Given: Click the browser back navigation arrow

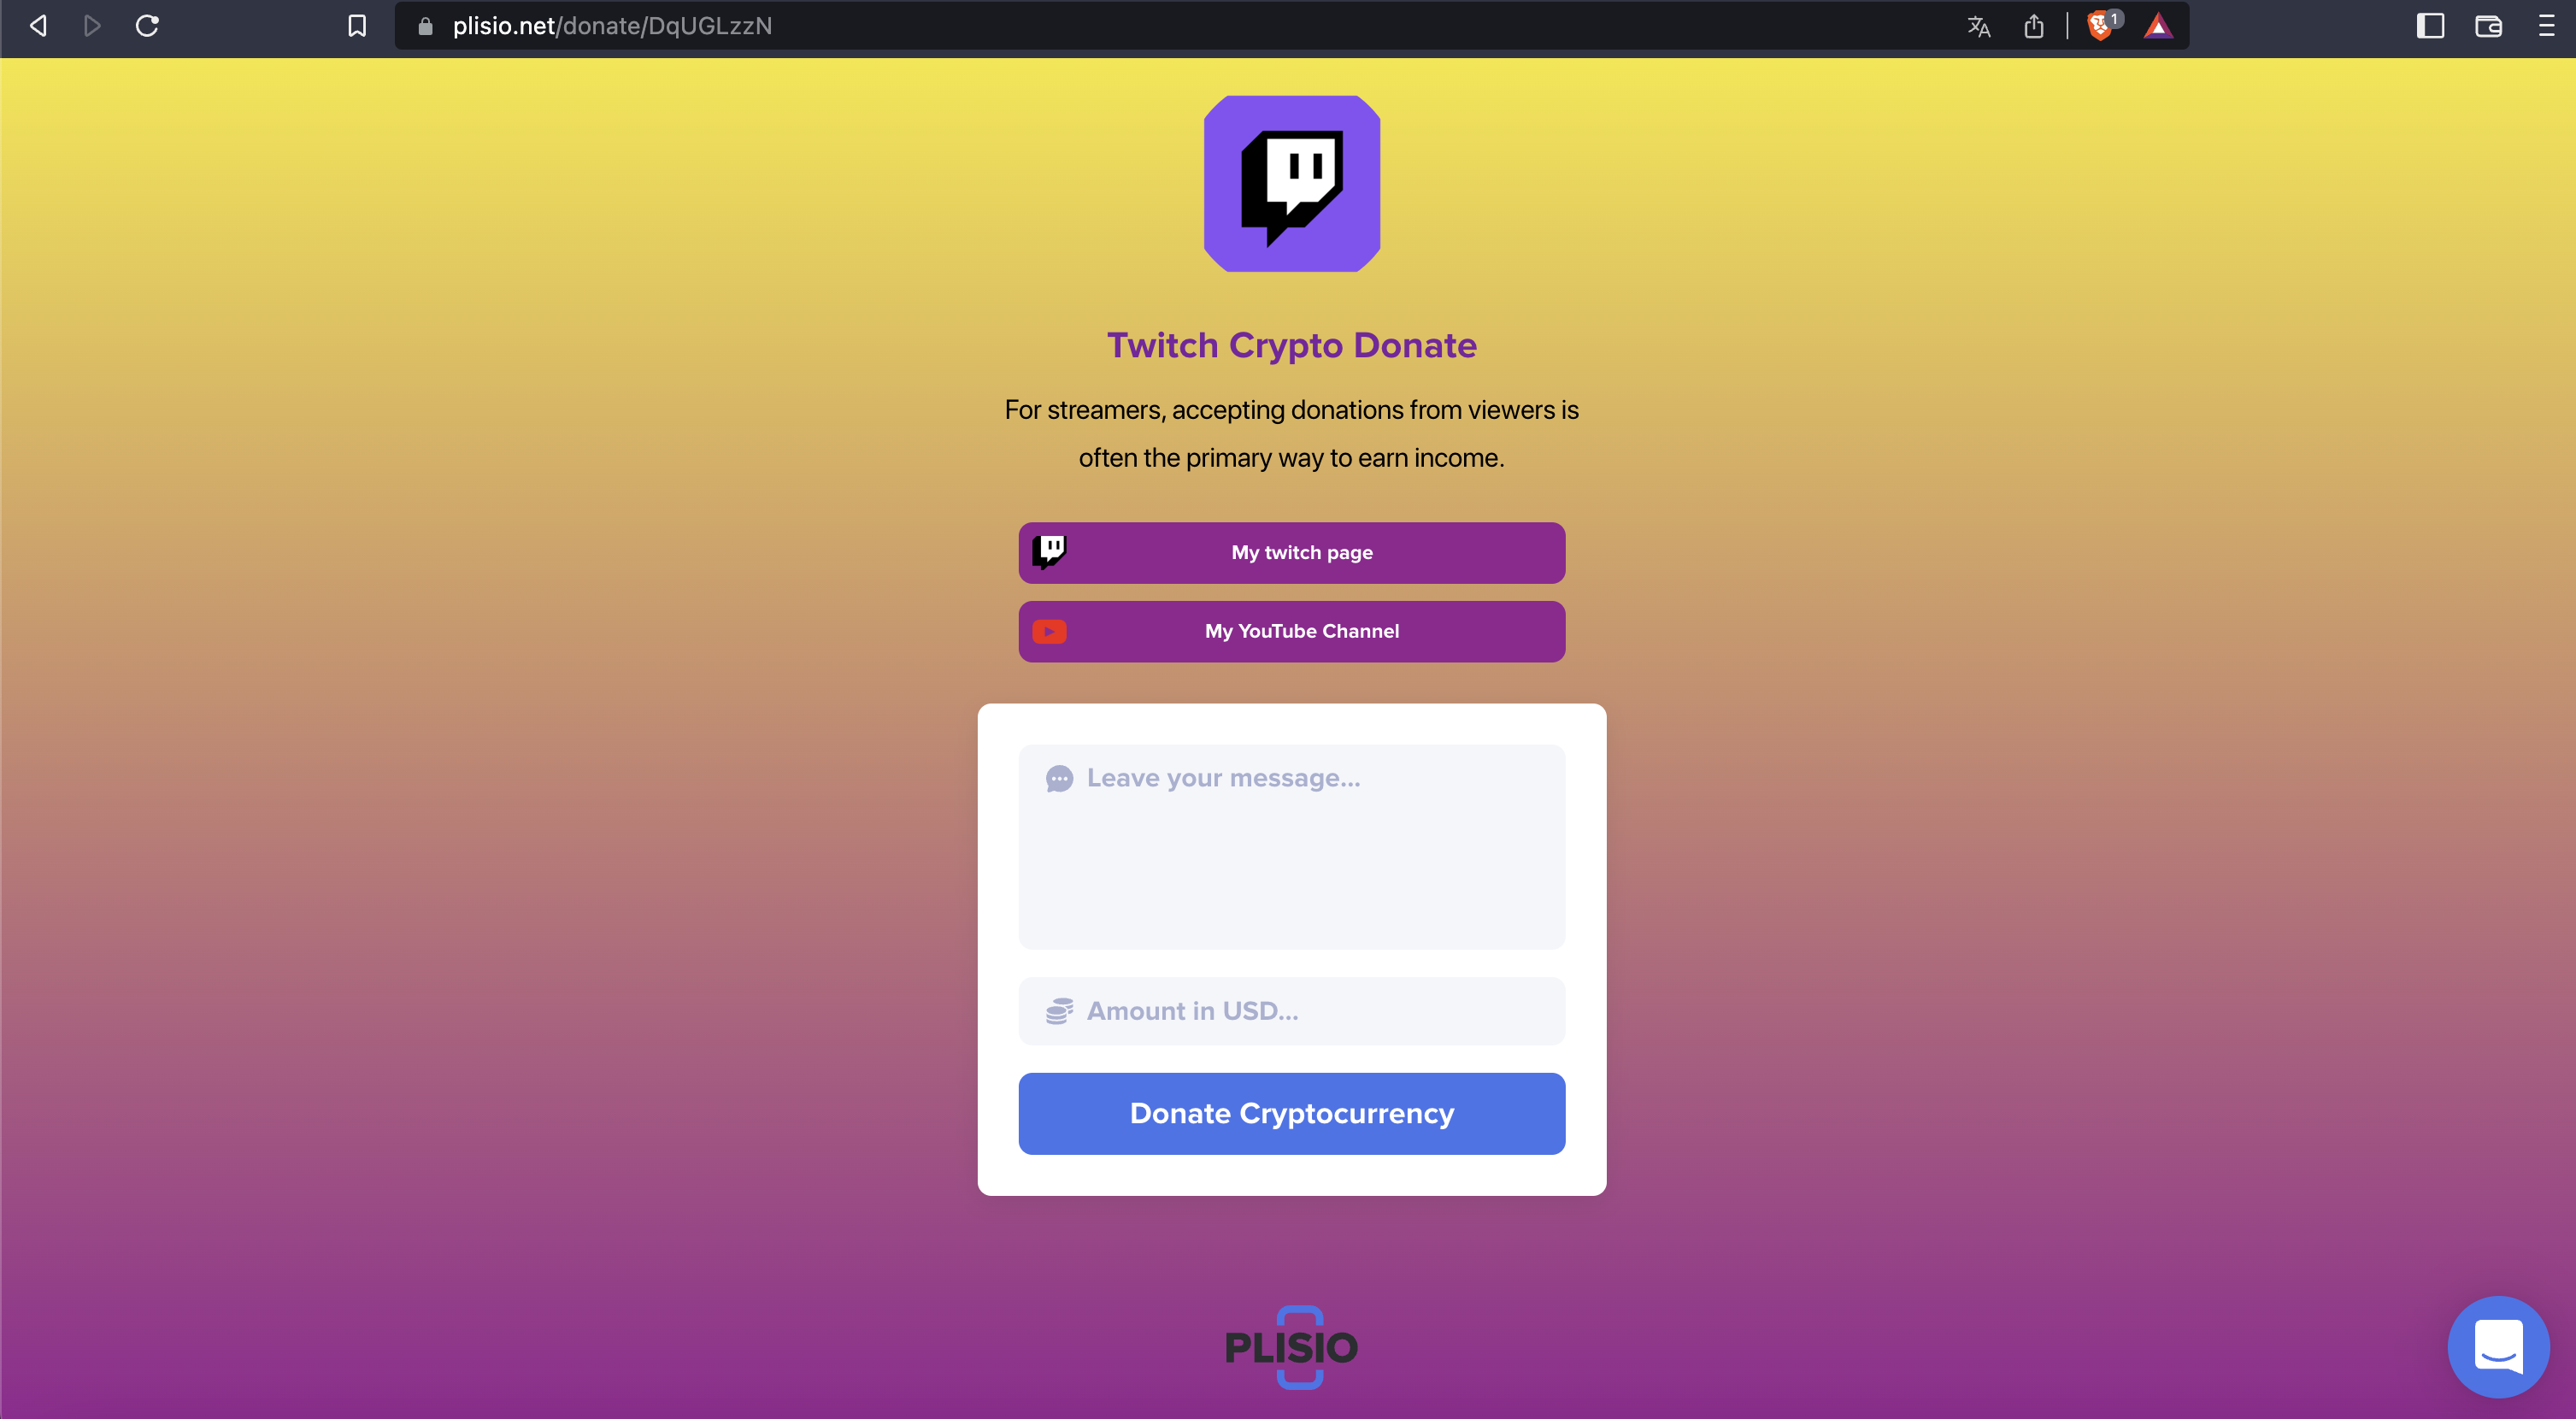Looking at the screenshot, I should 38,25.
